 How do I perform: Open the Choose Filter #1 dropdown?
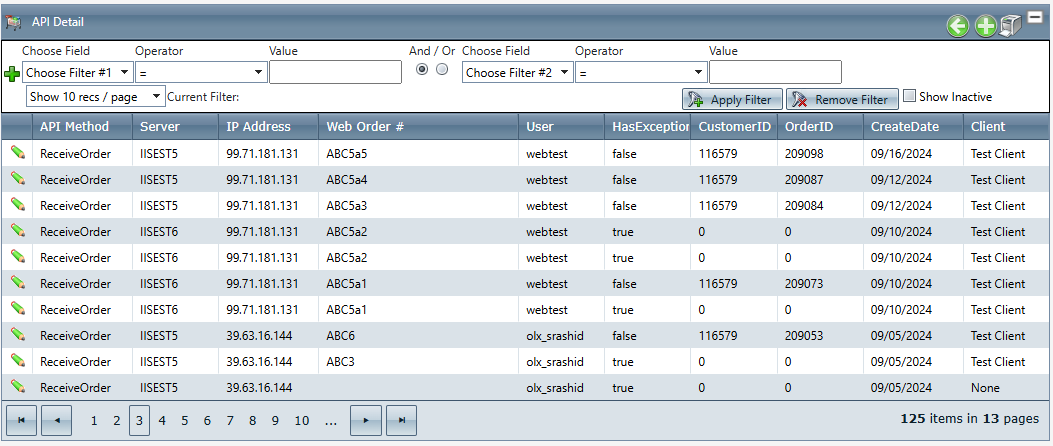coord(78,73)
